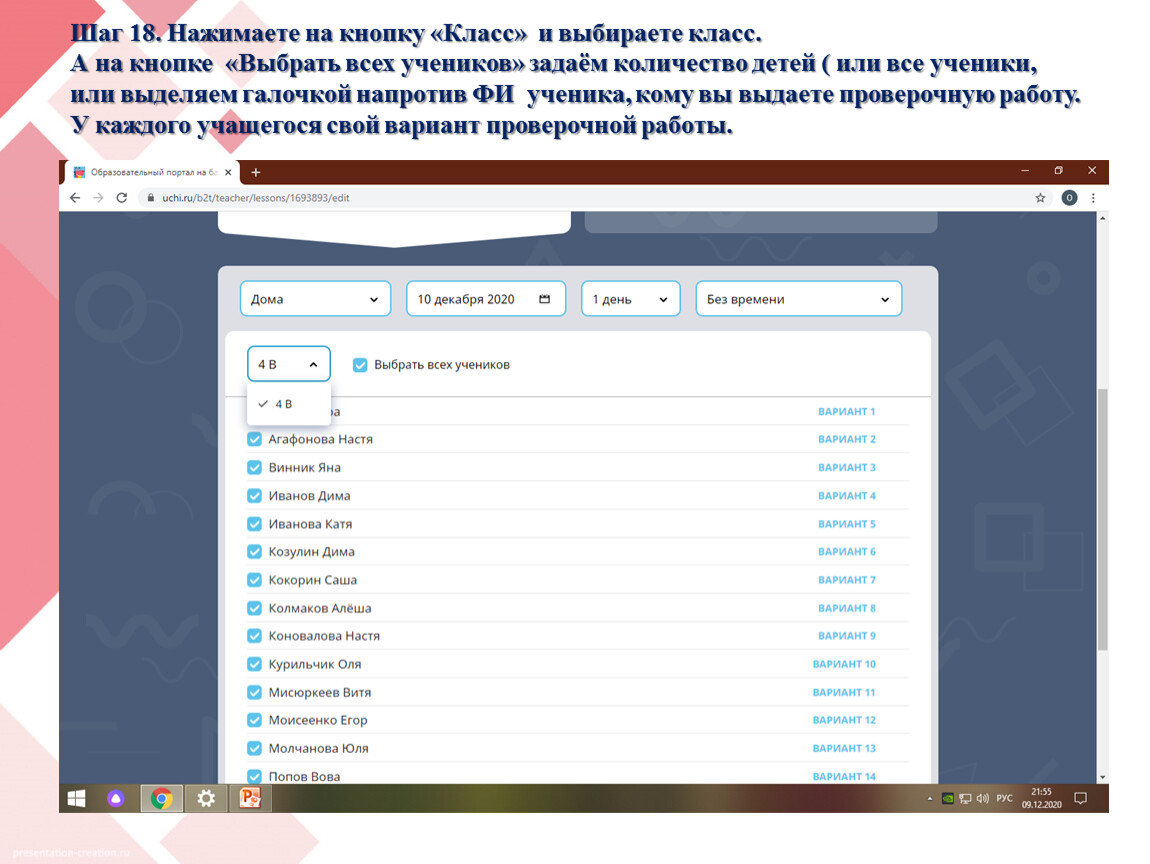Open PowerPoint from the taskbar

pos(249,798)
